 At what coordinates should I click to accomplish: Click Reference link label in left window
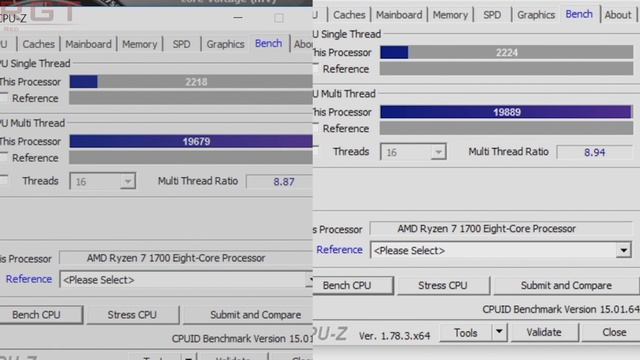point(29,279)
